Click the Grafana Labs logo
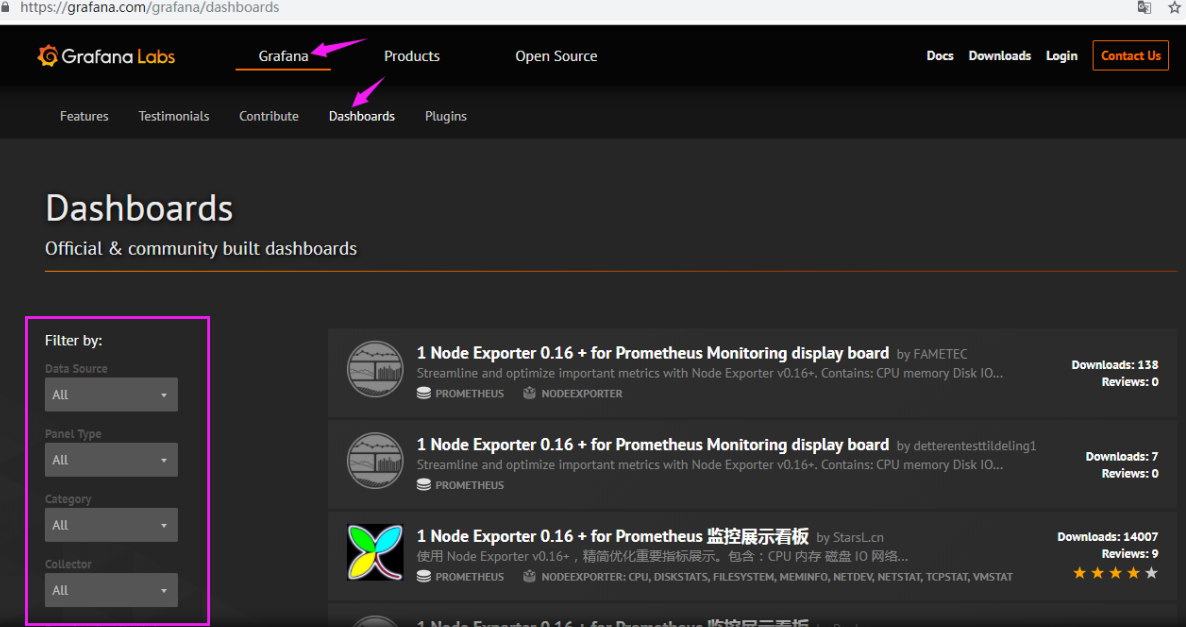 pos(106,56)
